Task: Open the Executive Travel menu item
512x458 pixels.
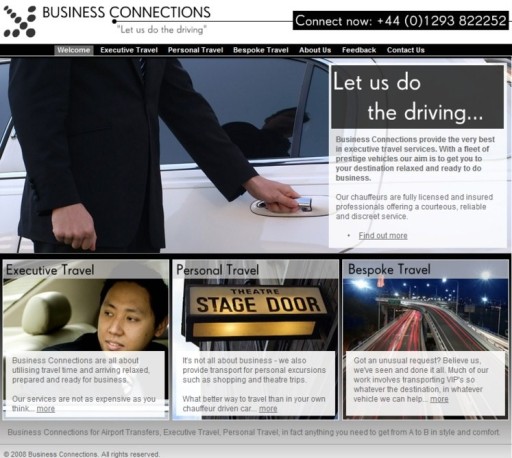Action: (x=129, y=50)
